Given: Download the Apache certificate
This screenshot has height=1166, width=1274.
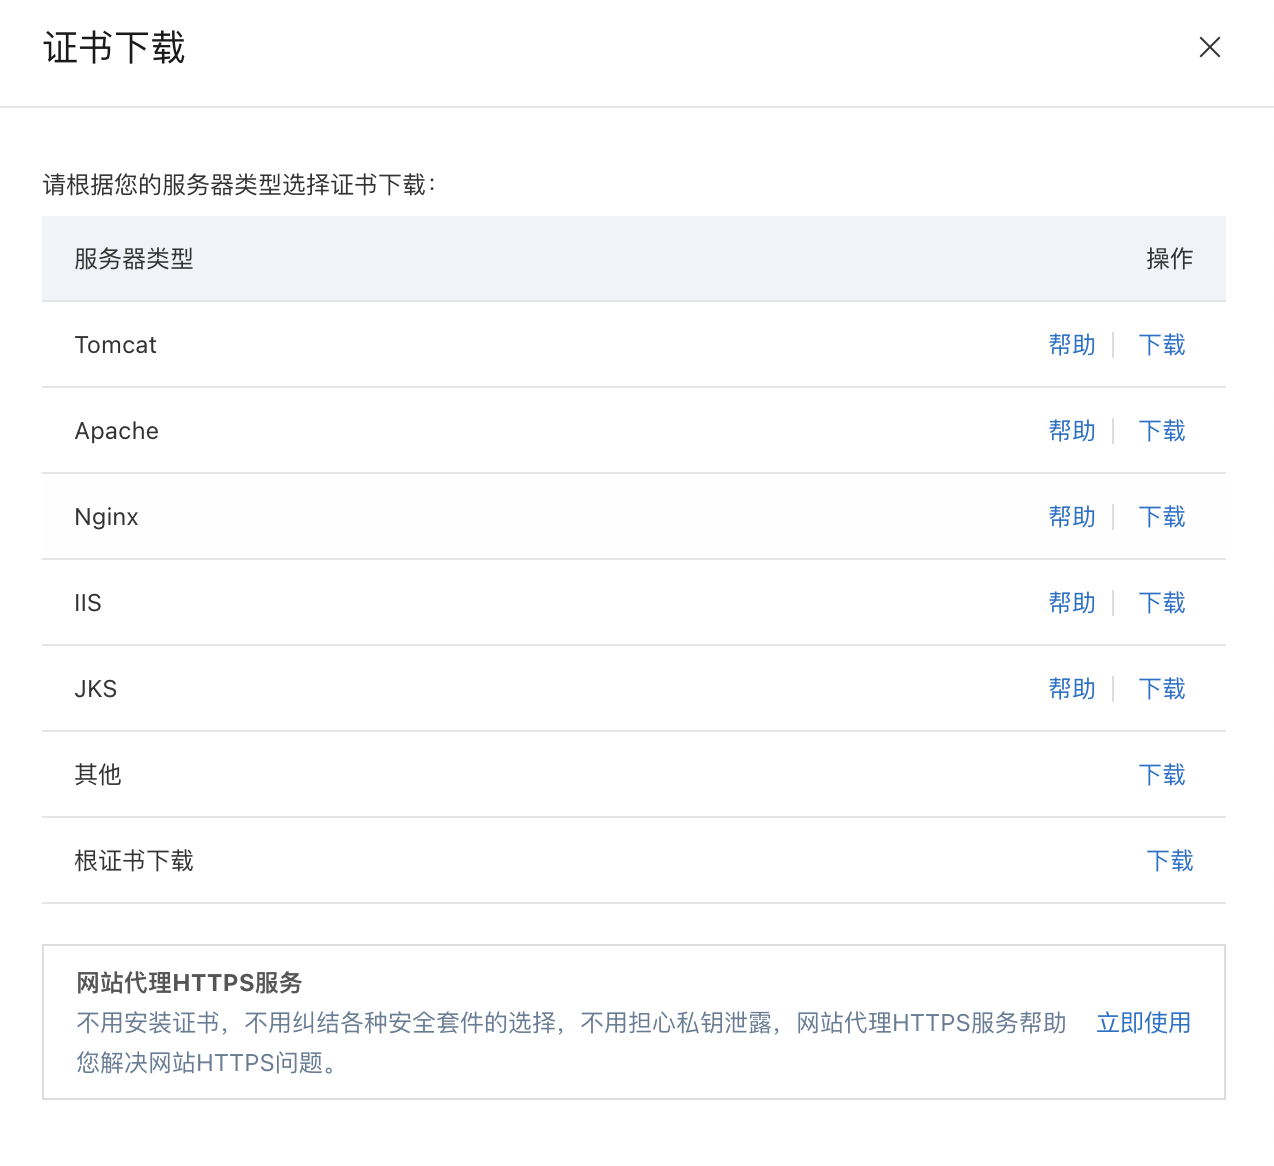Looking at the screenshot, I should click(1161, 431).
